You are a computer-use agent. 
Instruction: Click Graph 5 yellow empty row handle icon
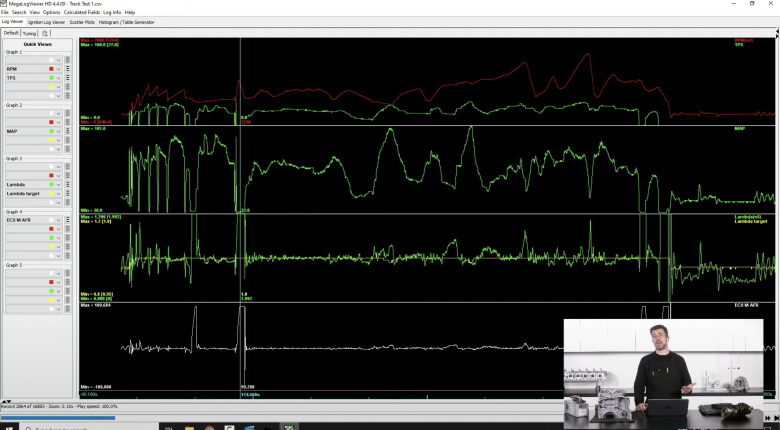pos(67,300)
